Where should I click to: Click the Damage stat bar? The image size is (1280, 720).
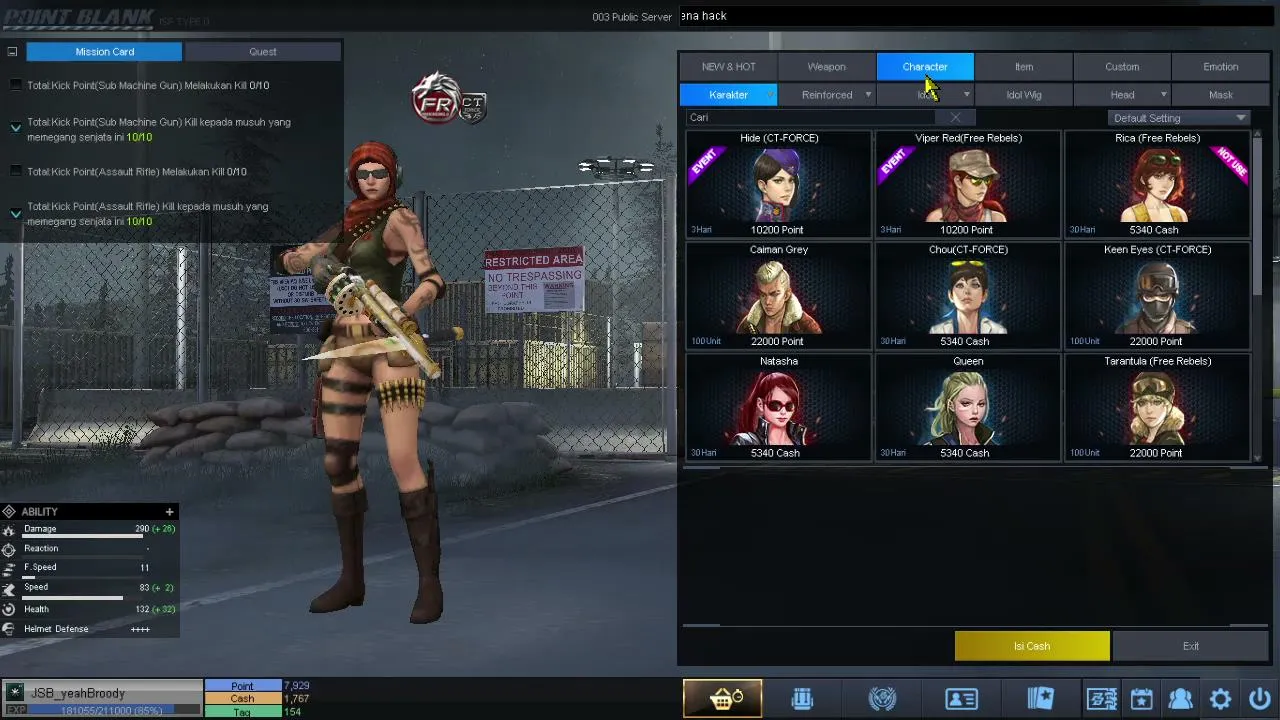tap(84, 537)
